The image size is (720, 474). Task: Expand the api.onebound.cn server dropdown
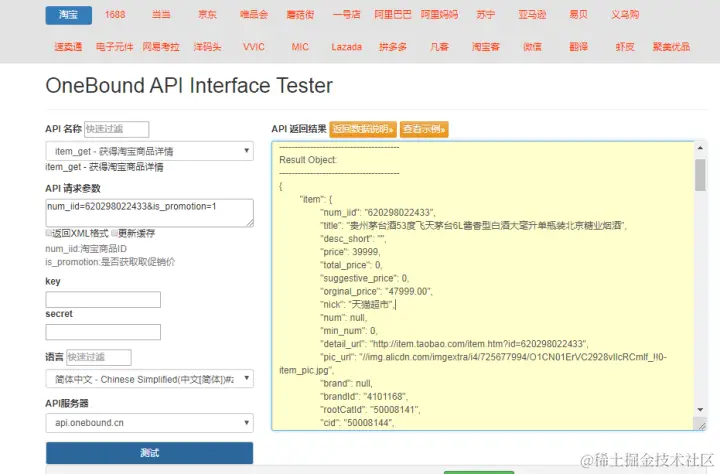[x=149, y=423]
